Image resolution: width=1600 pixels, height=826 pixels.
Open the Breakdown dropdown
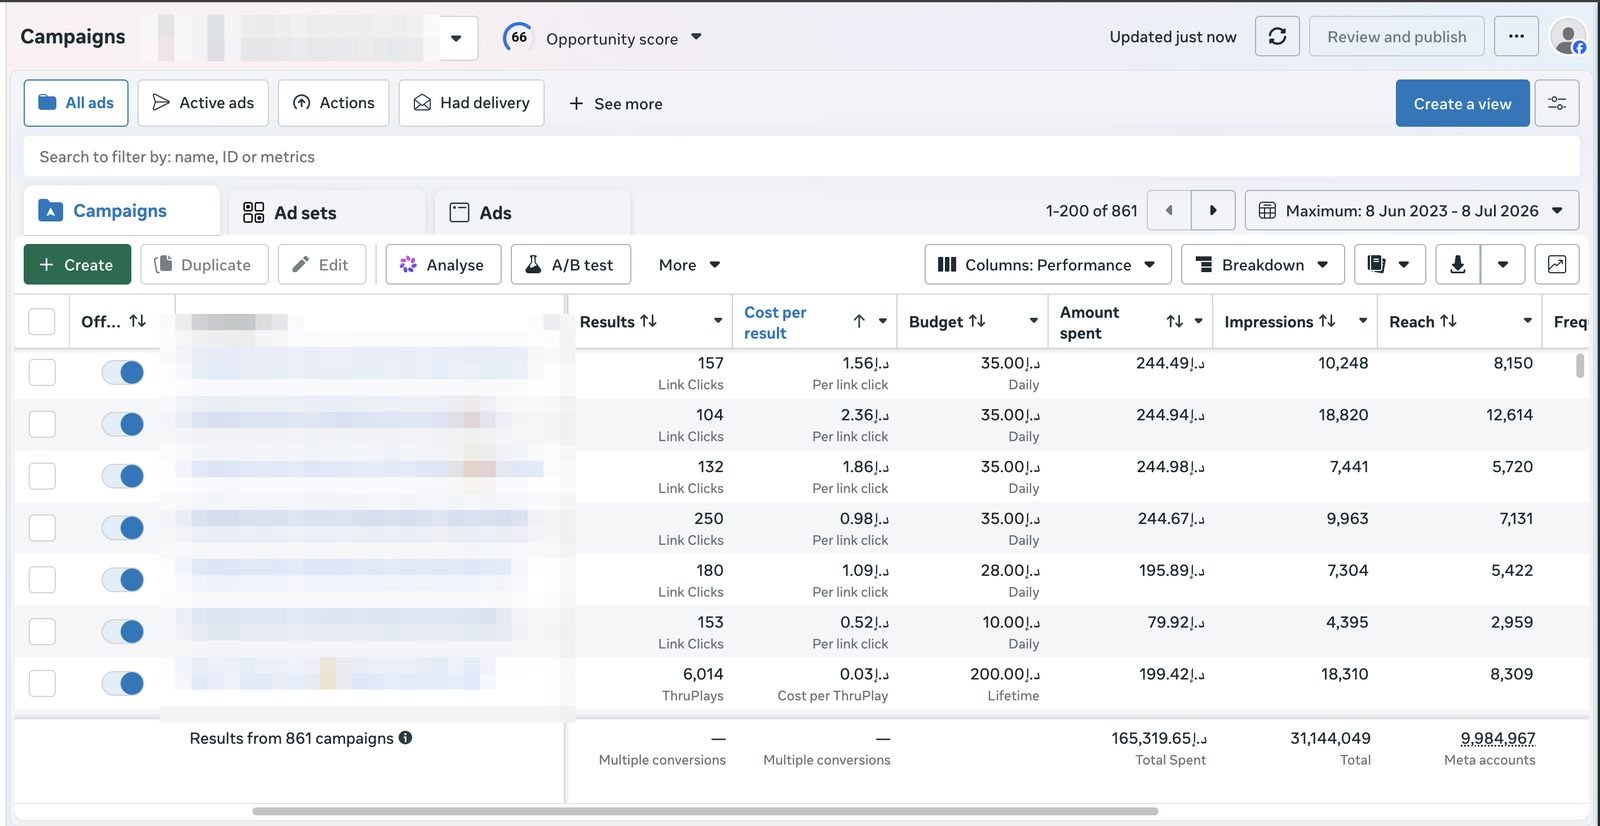(1262, 264)
